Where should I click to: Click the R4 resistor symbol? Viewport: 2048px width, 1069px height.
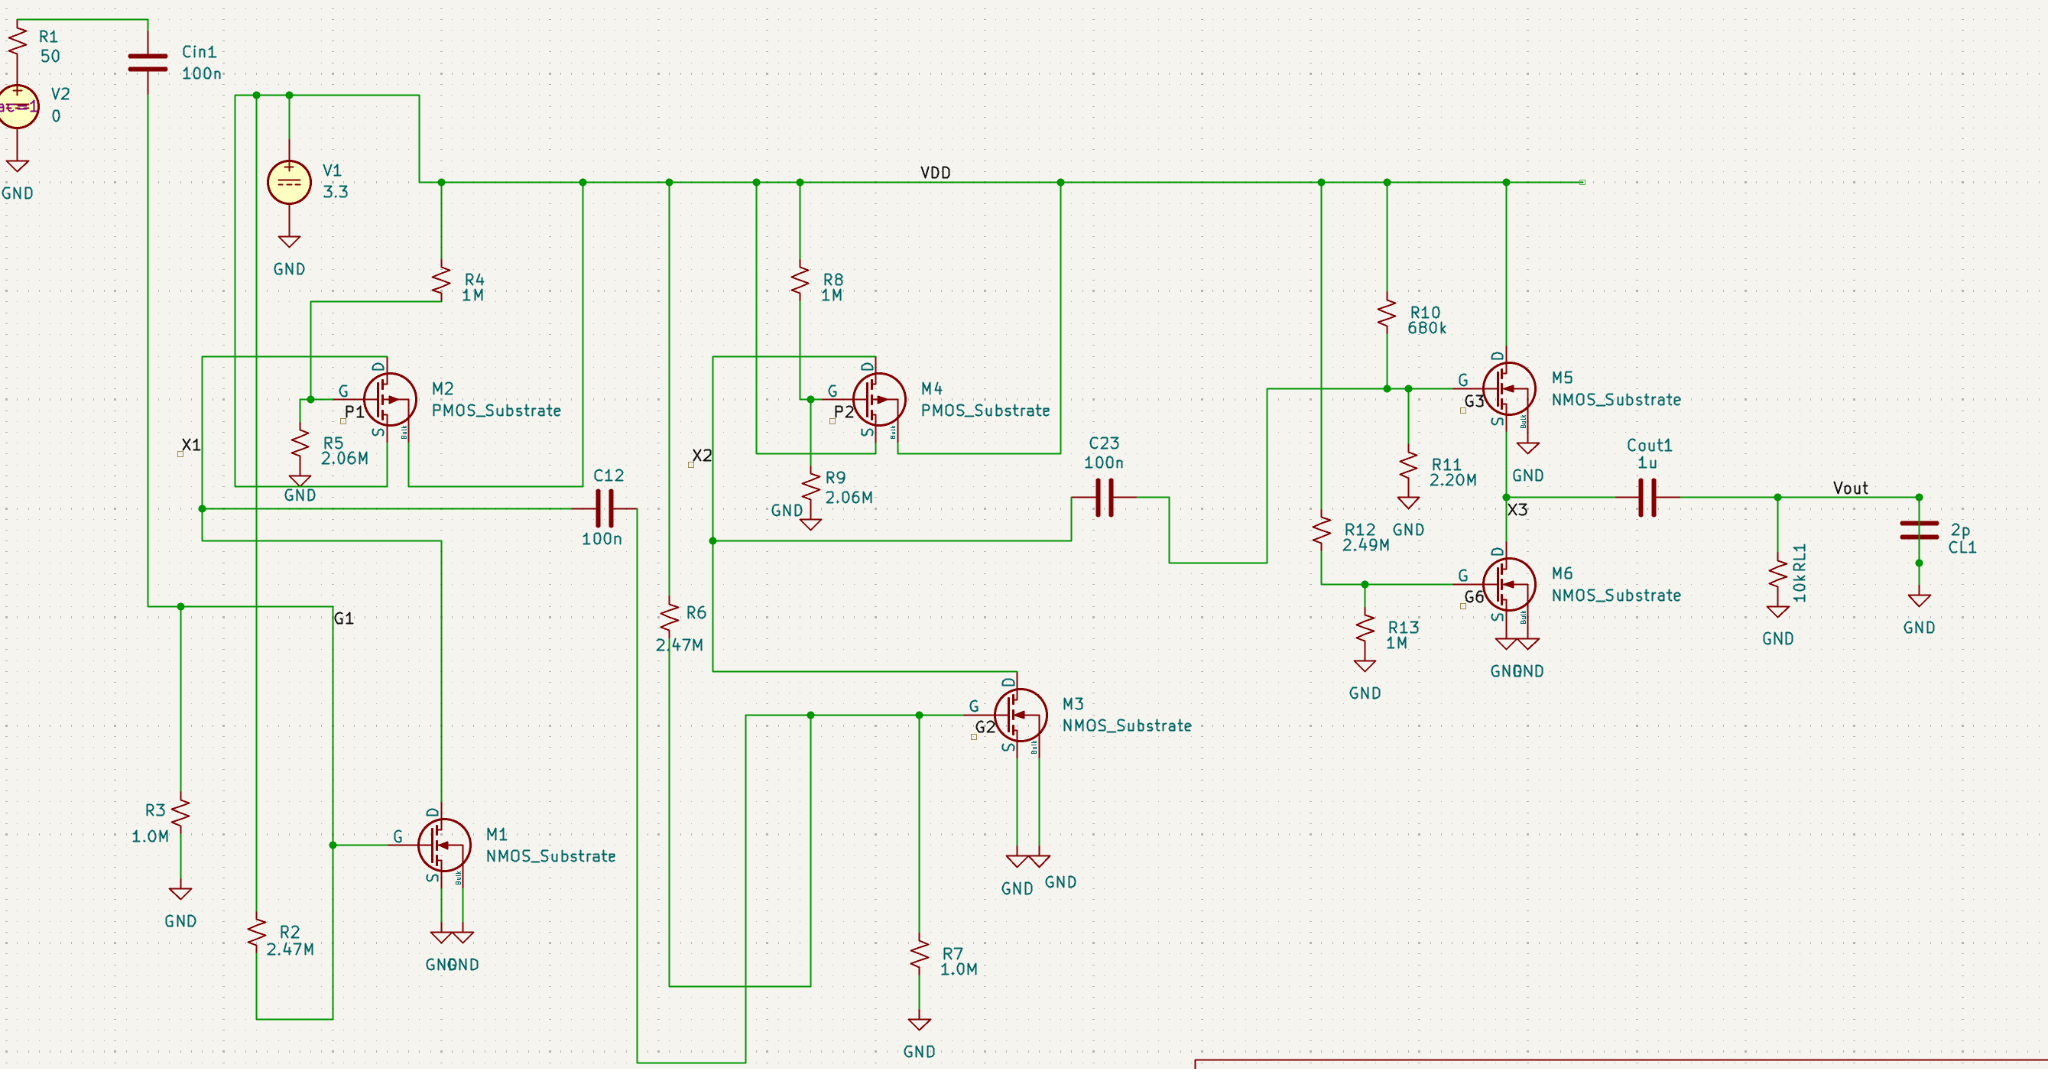point(441,281)
